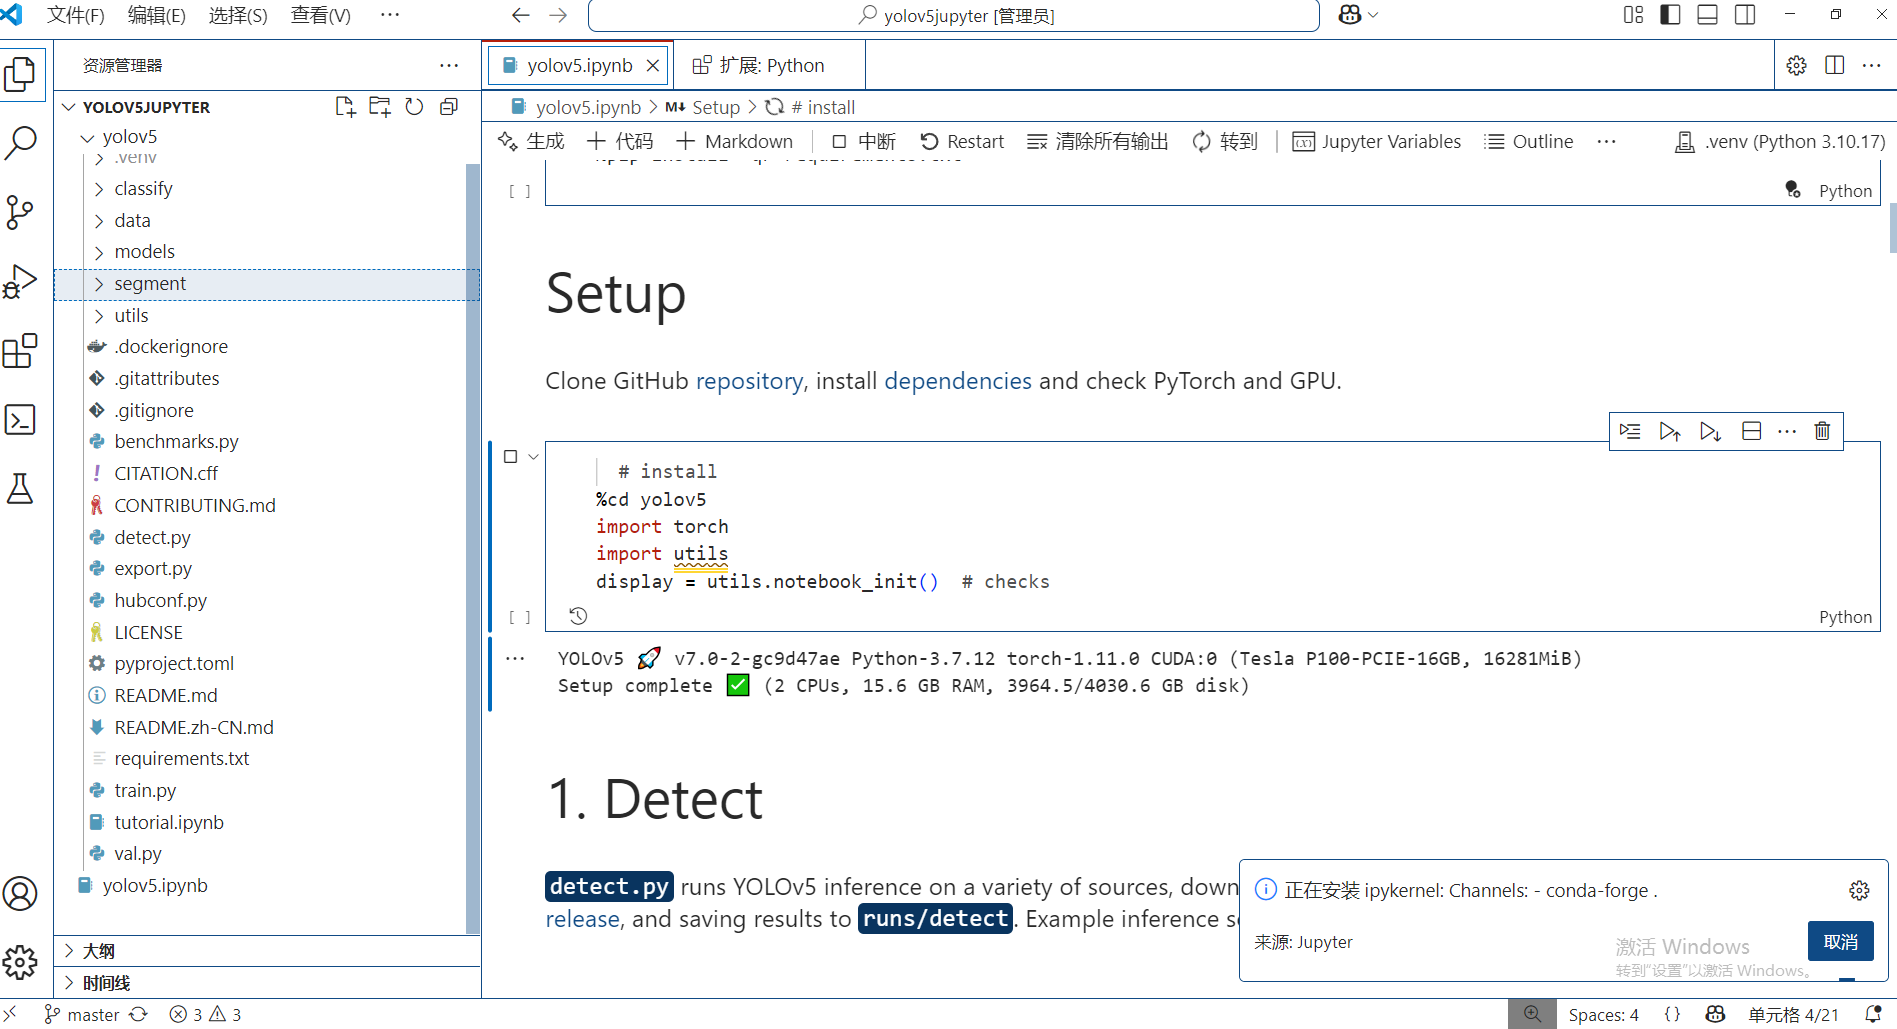Run the install cell and cells below

(1710, 431)
